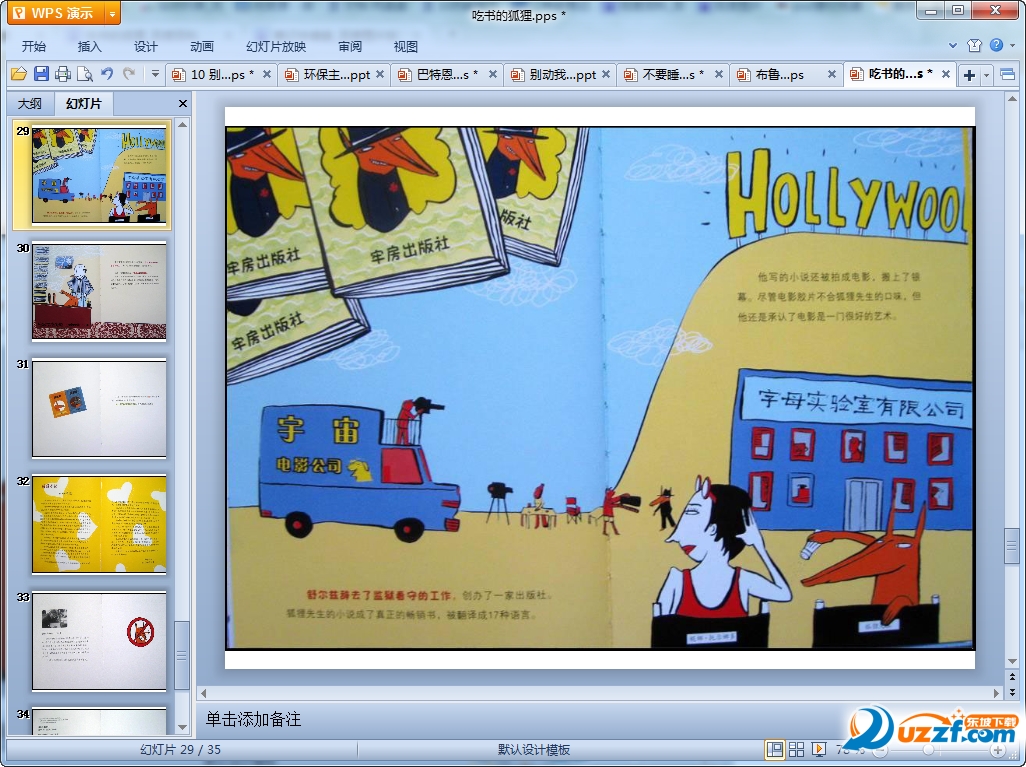Start slideshow from status bar play icon
The width and height of the screenshot is (1026, 767).
point(819,749)
